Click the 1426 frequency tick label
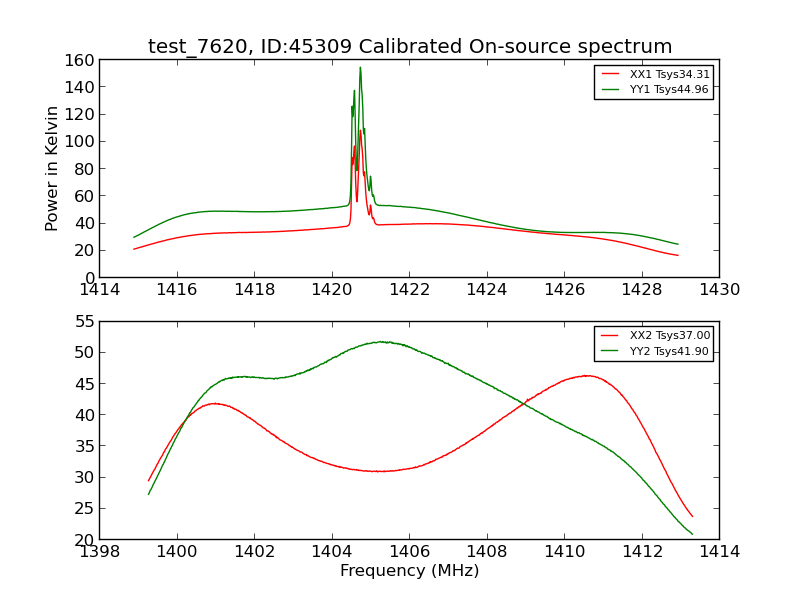800x600 pixels. click(x=565, y=290)
